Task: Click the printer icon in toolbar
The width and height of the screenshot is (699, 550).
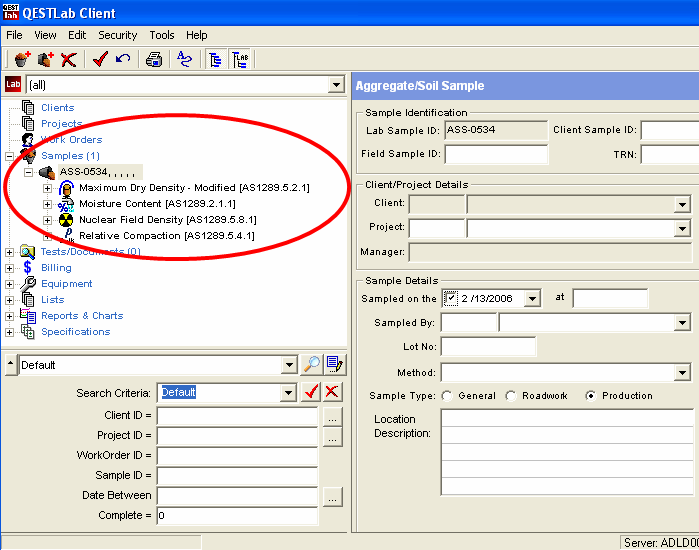Action: coord(154,60)
